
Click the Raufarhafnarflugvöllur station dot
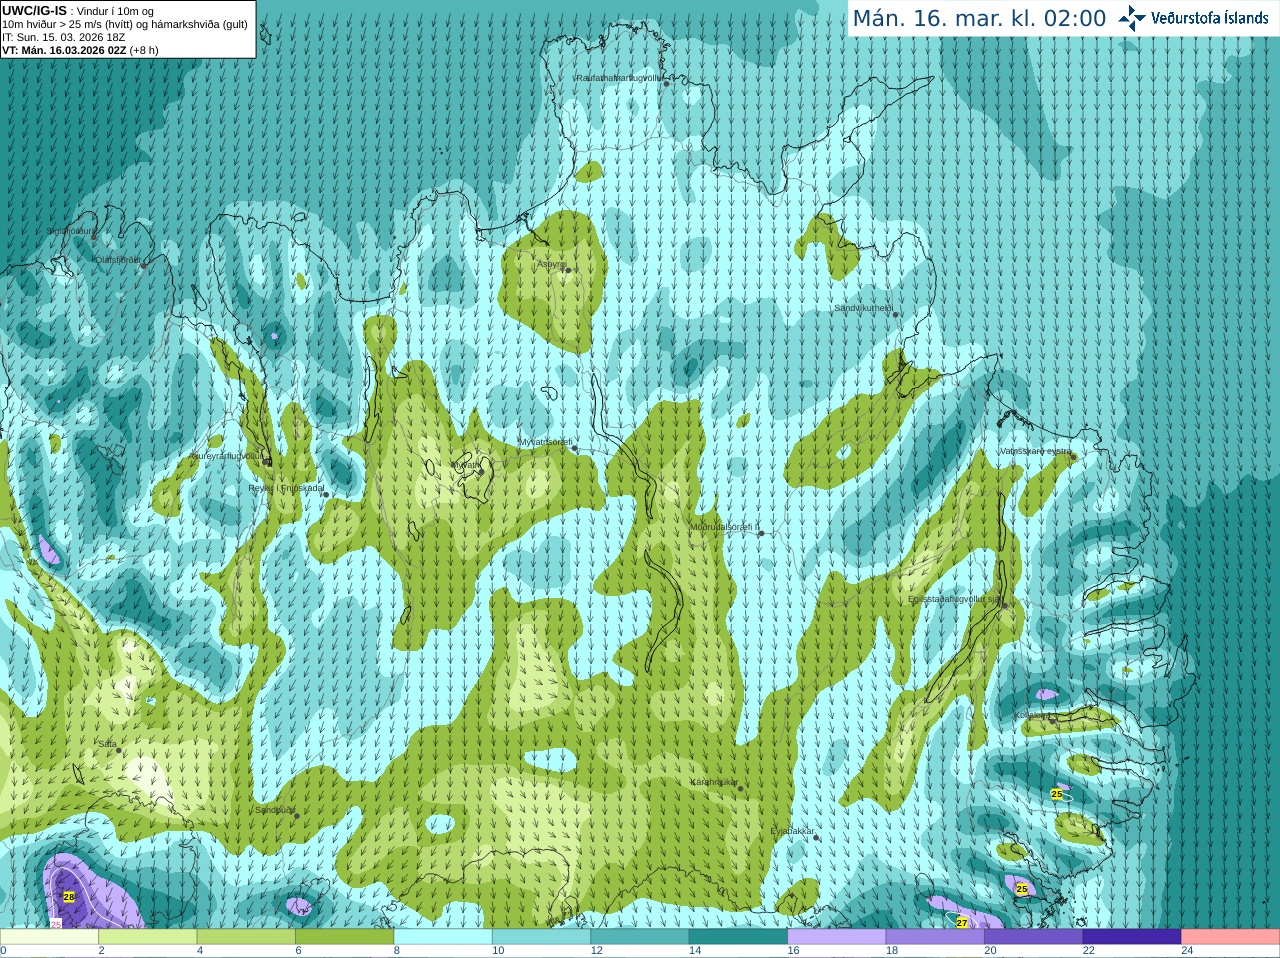666,84
